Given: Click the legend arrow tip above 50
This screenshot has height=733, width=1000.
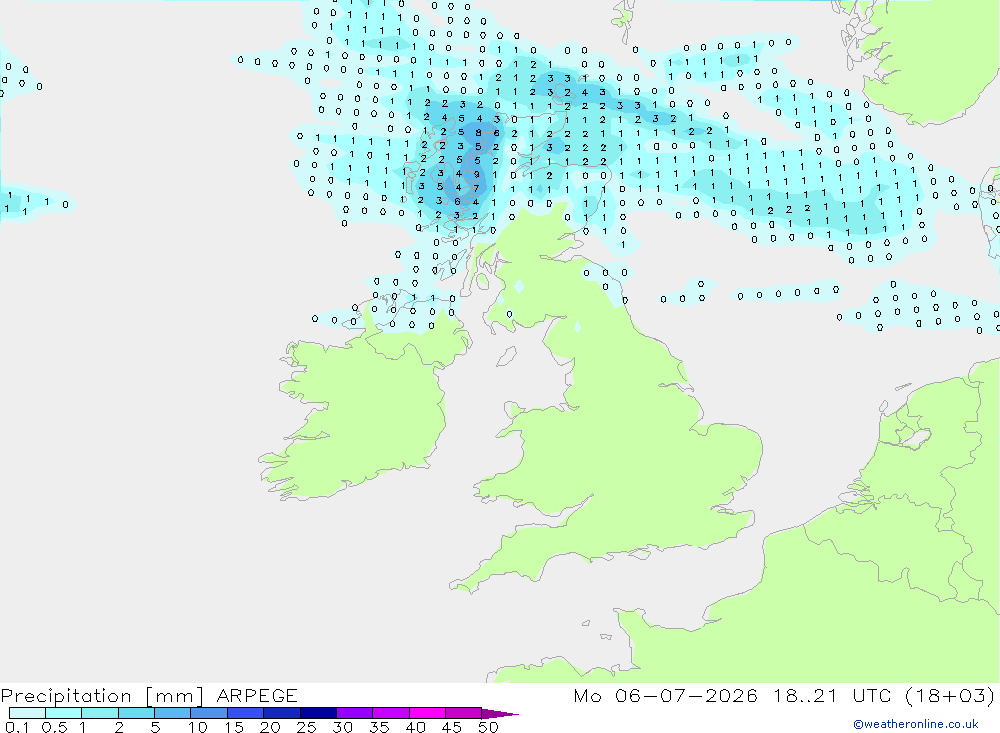Looking at the screenshot, I should click(x=500, y=713).
